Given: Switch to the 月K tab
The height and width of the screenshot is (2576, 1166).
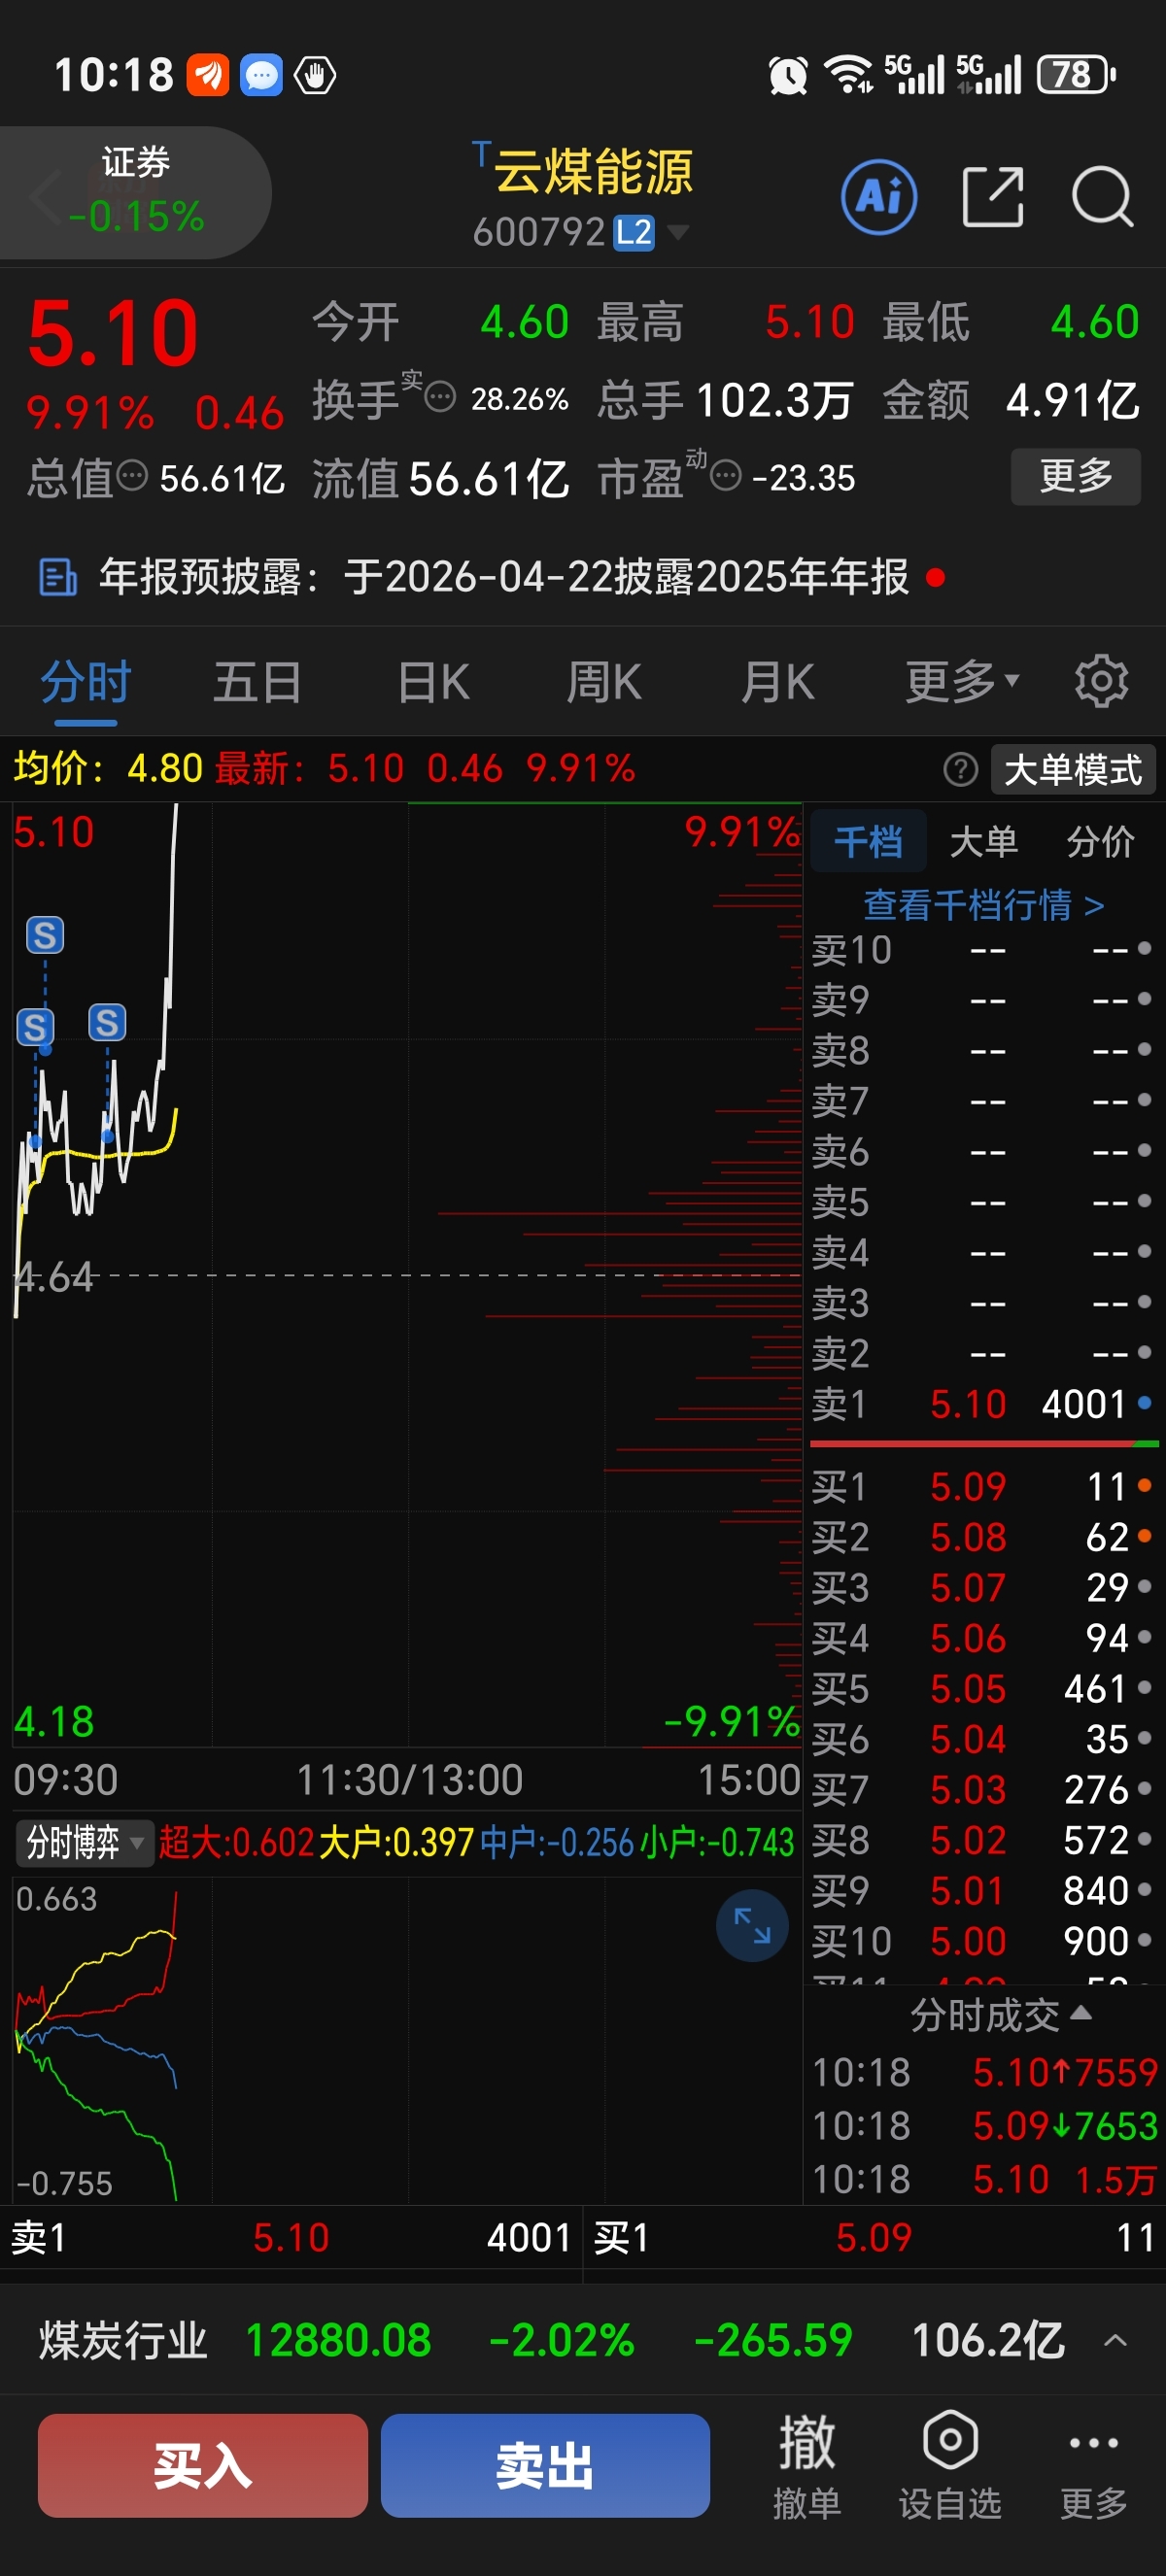Looking at the screenshot, I should tap(777, 682).
